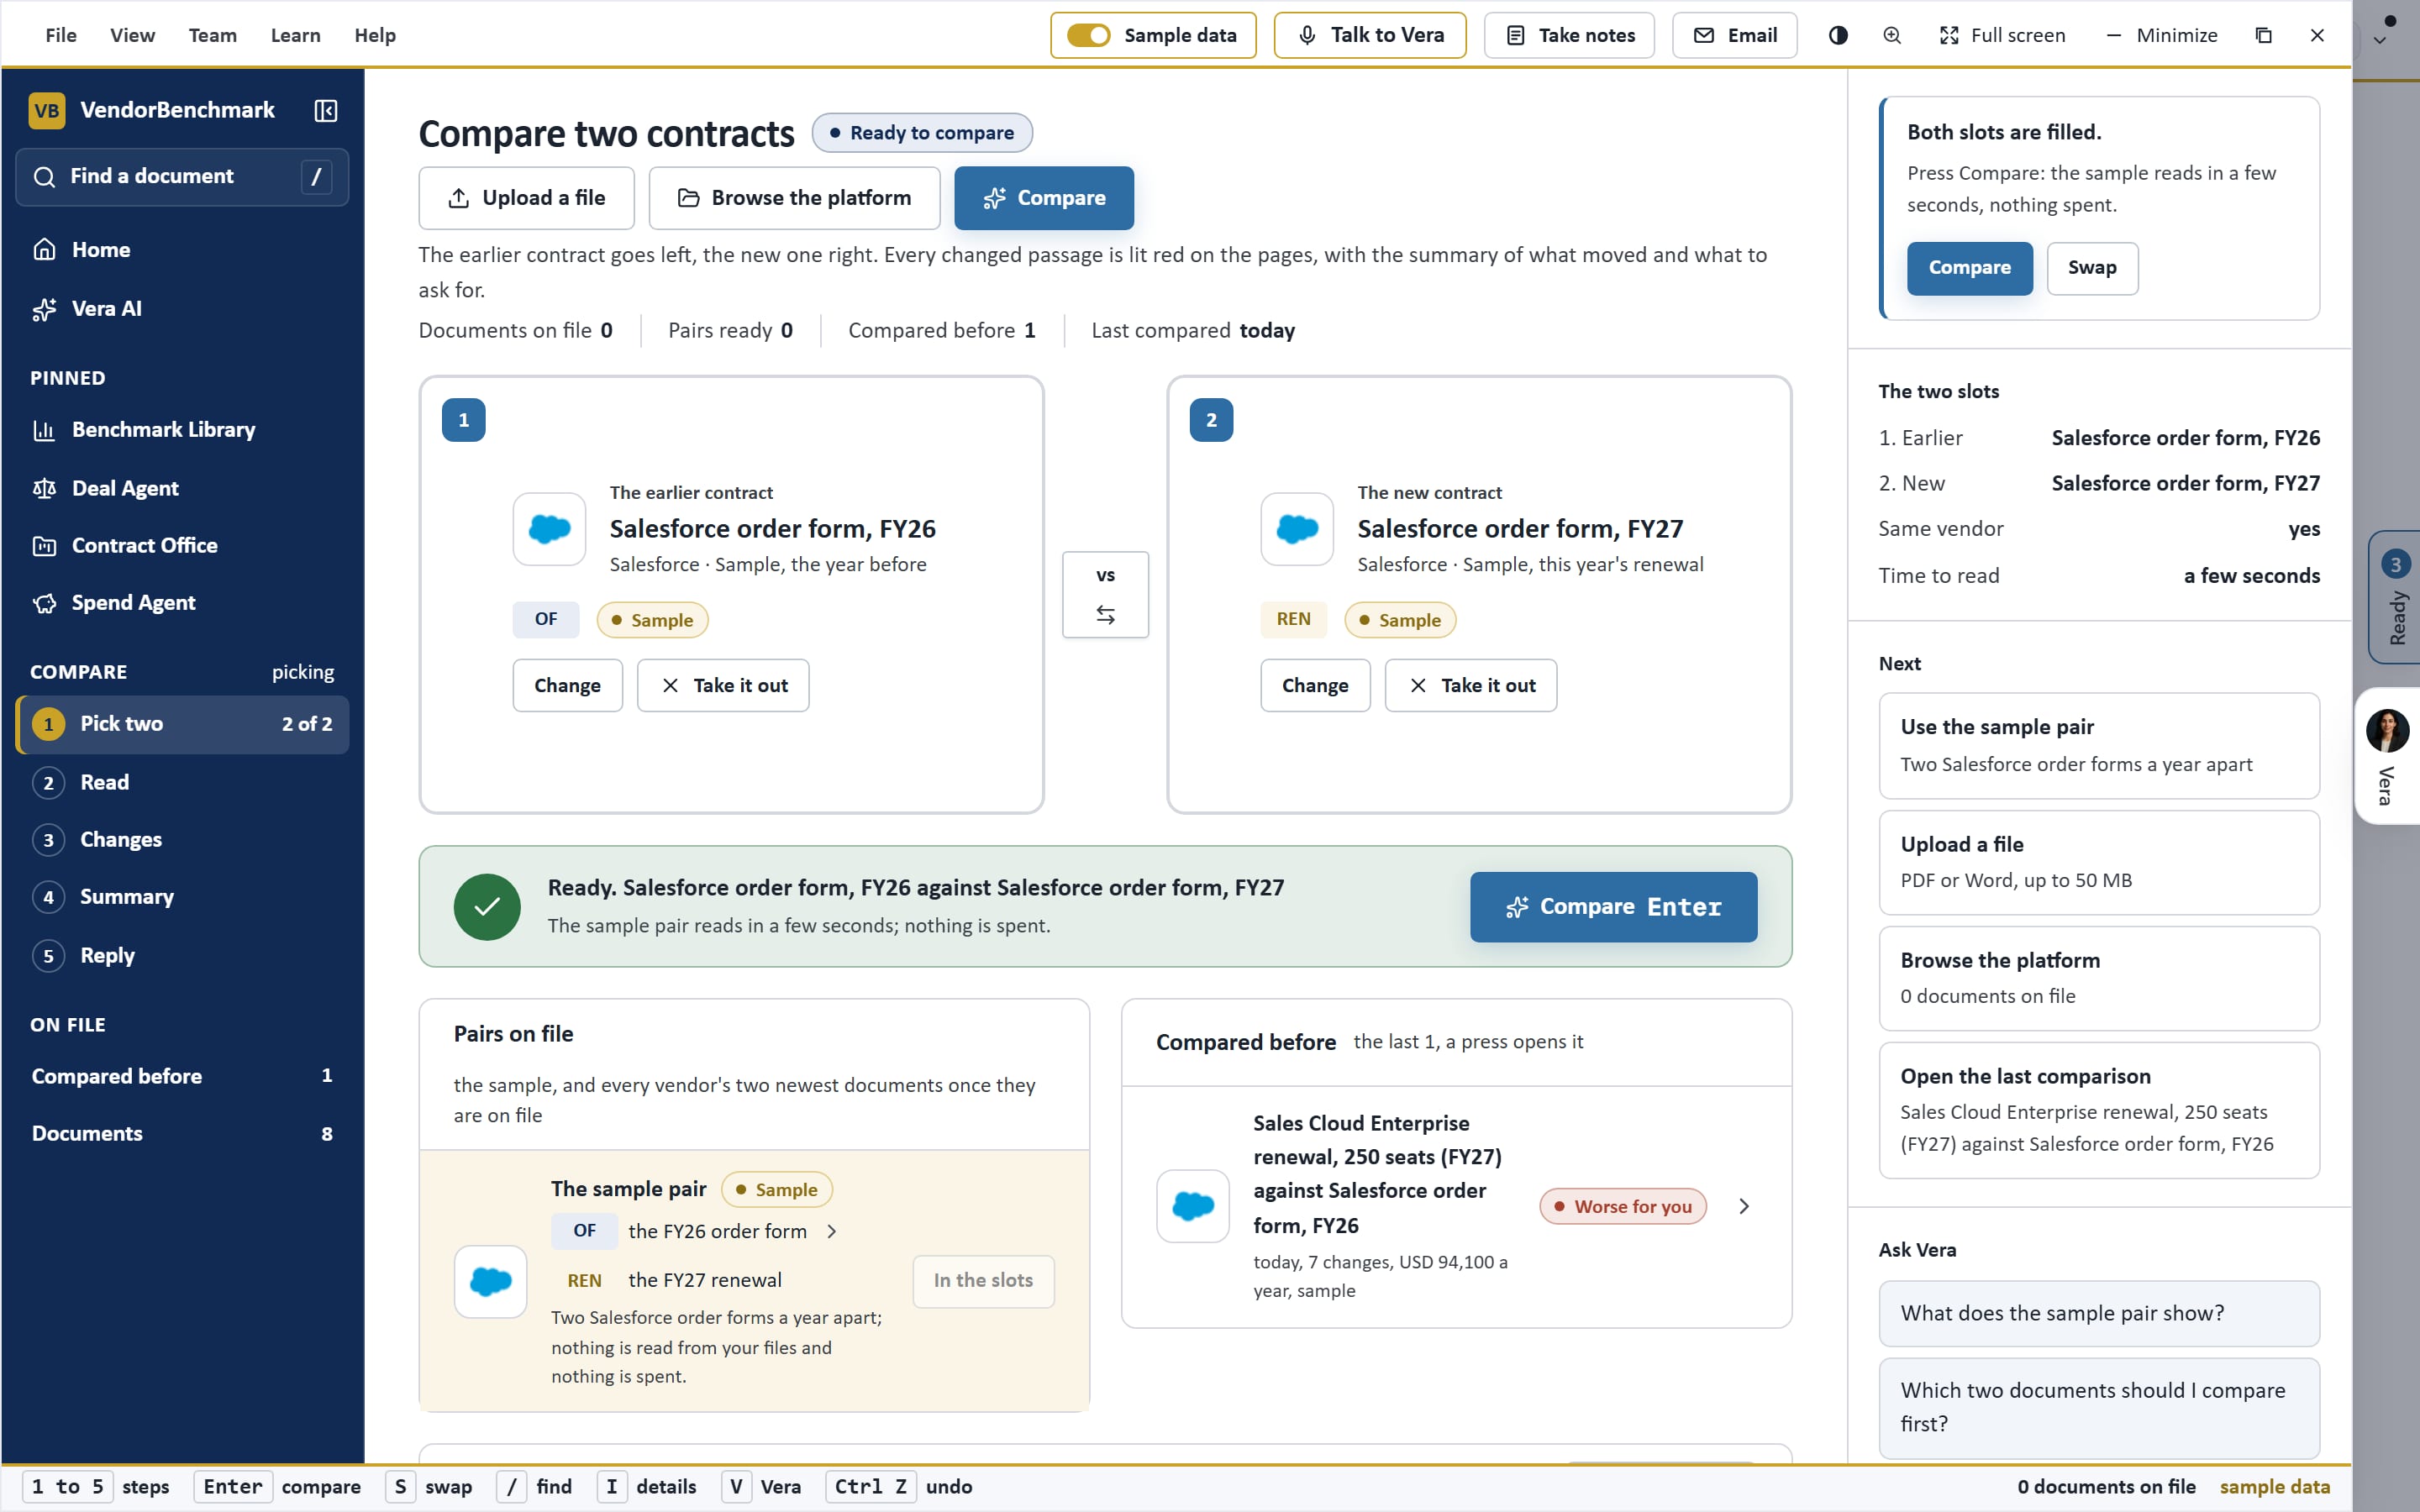Select step 2 Read in Compare list
The width and height of the screenshot is (2420, 1512).
[x=182, y=782]
